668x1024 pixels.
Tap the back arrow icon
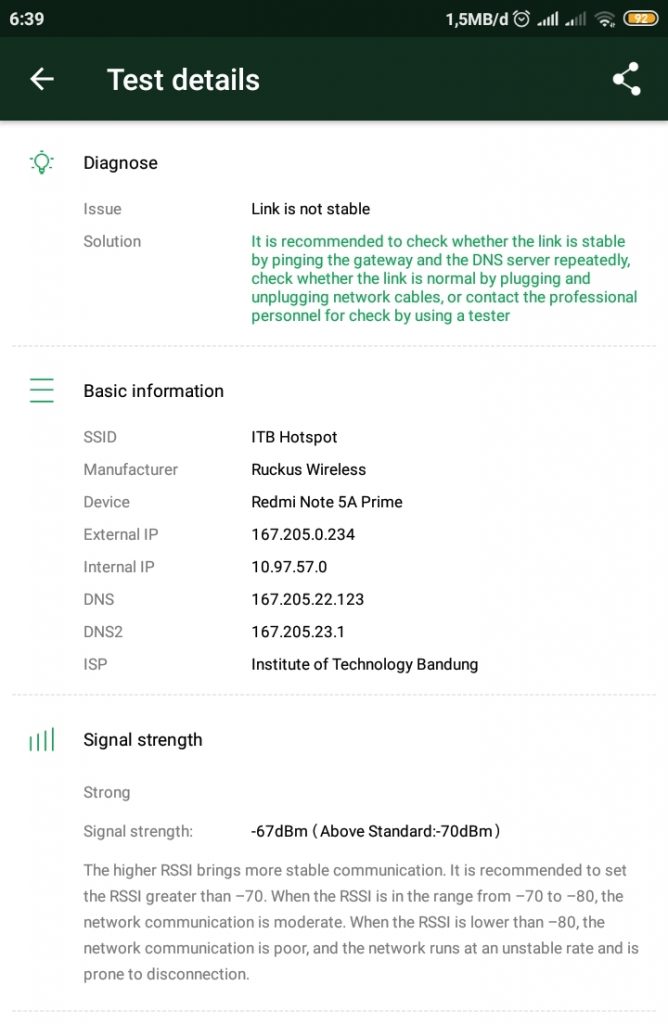pos(42,80)
